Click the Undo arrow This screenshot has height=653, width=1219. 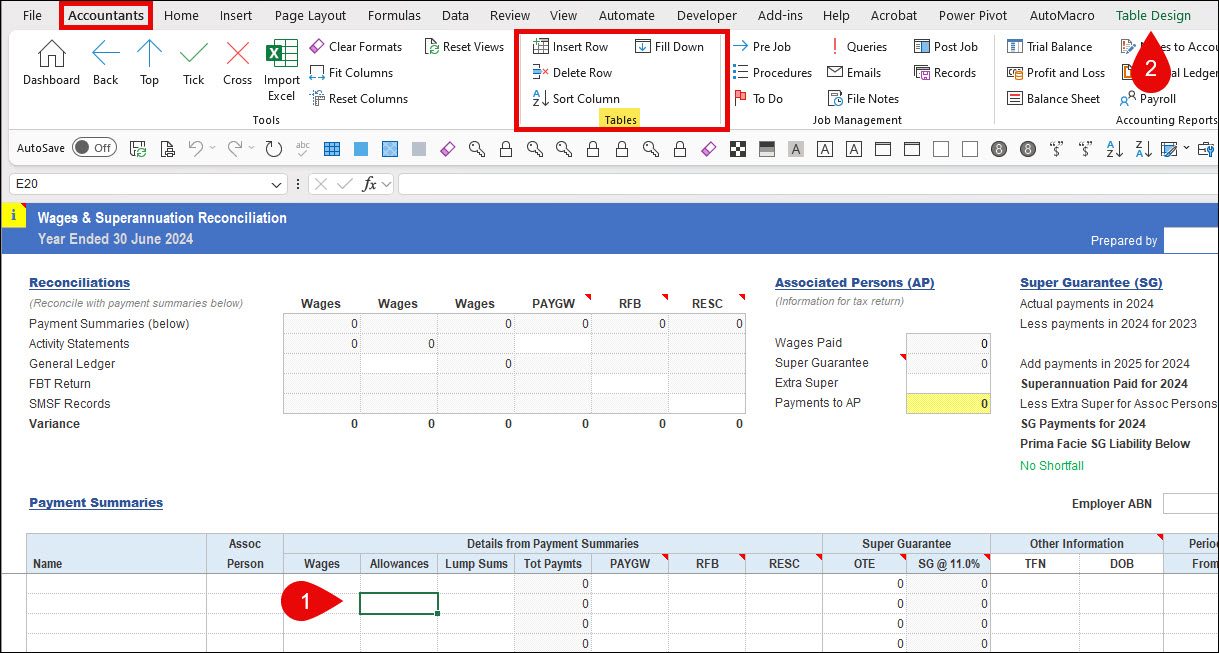196,149
